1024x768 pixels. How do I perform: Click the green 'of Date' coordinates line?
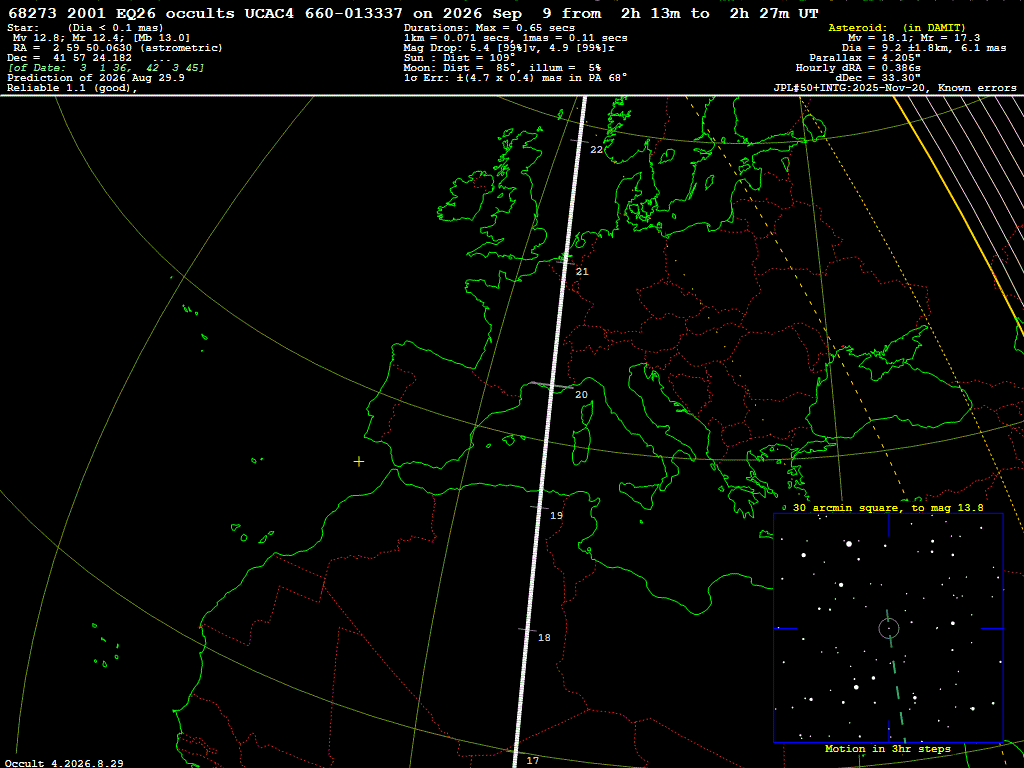point(106,67)
